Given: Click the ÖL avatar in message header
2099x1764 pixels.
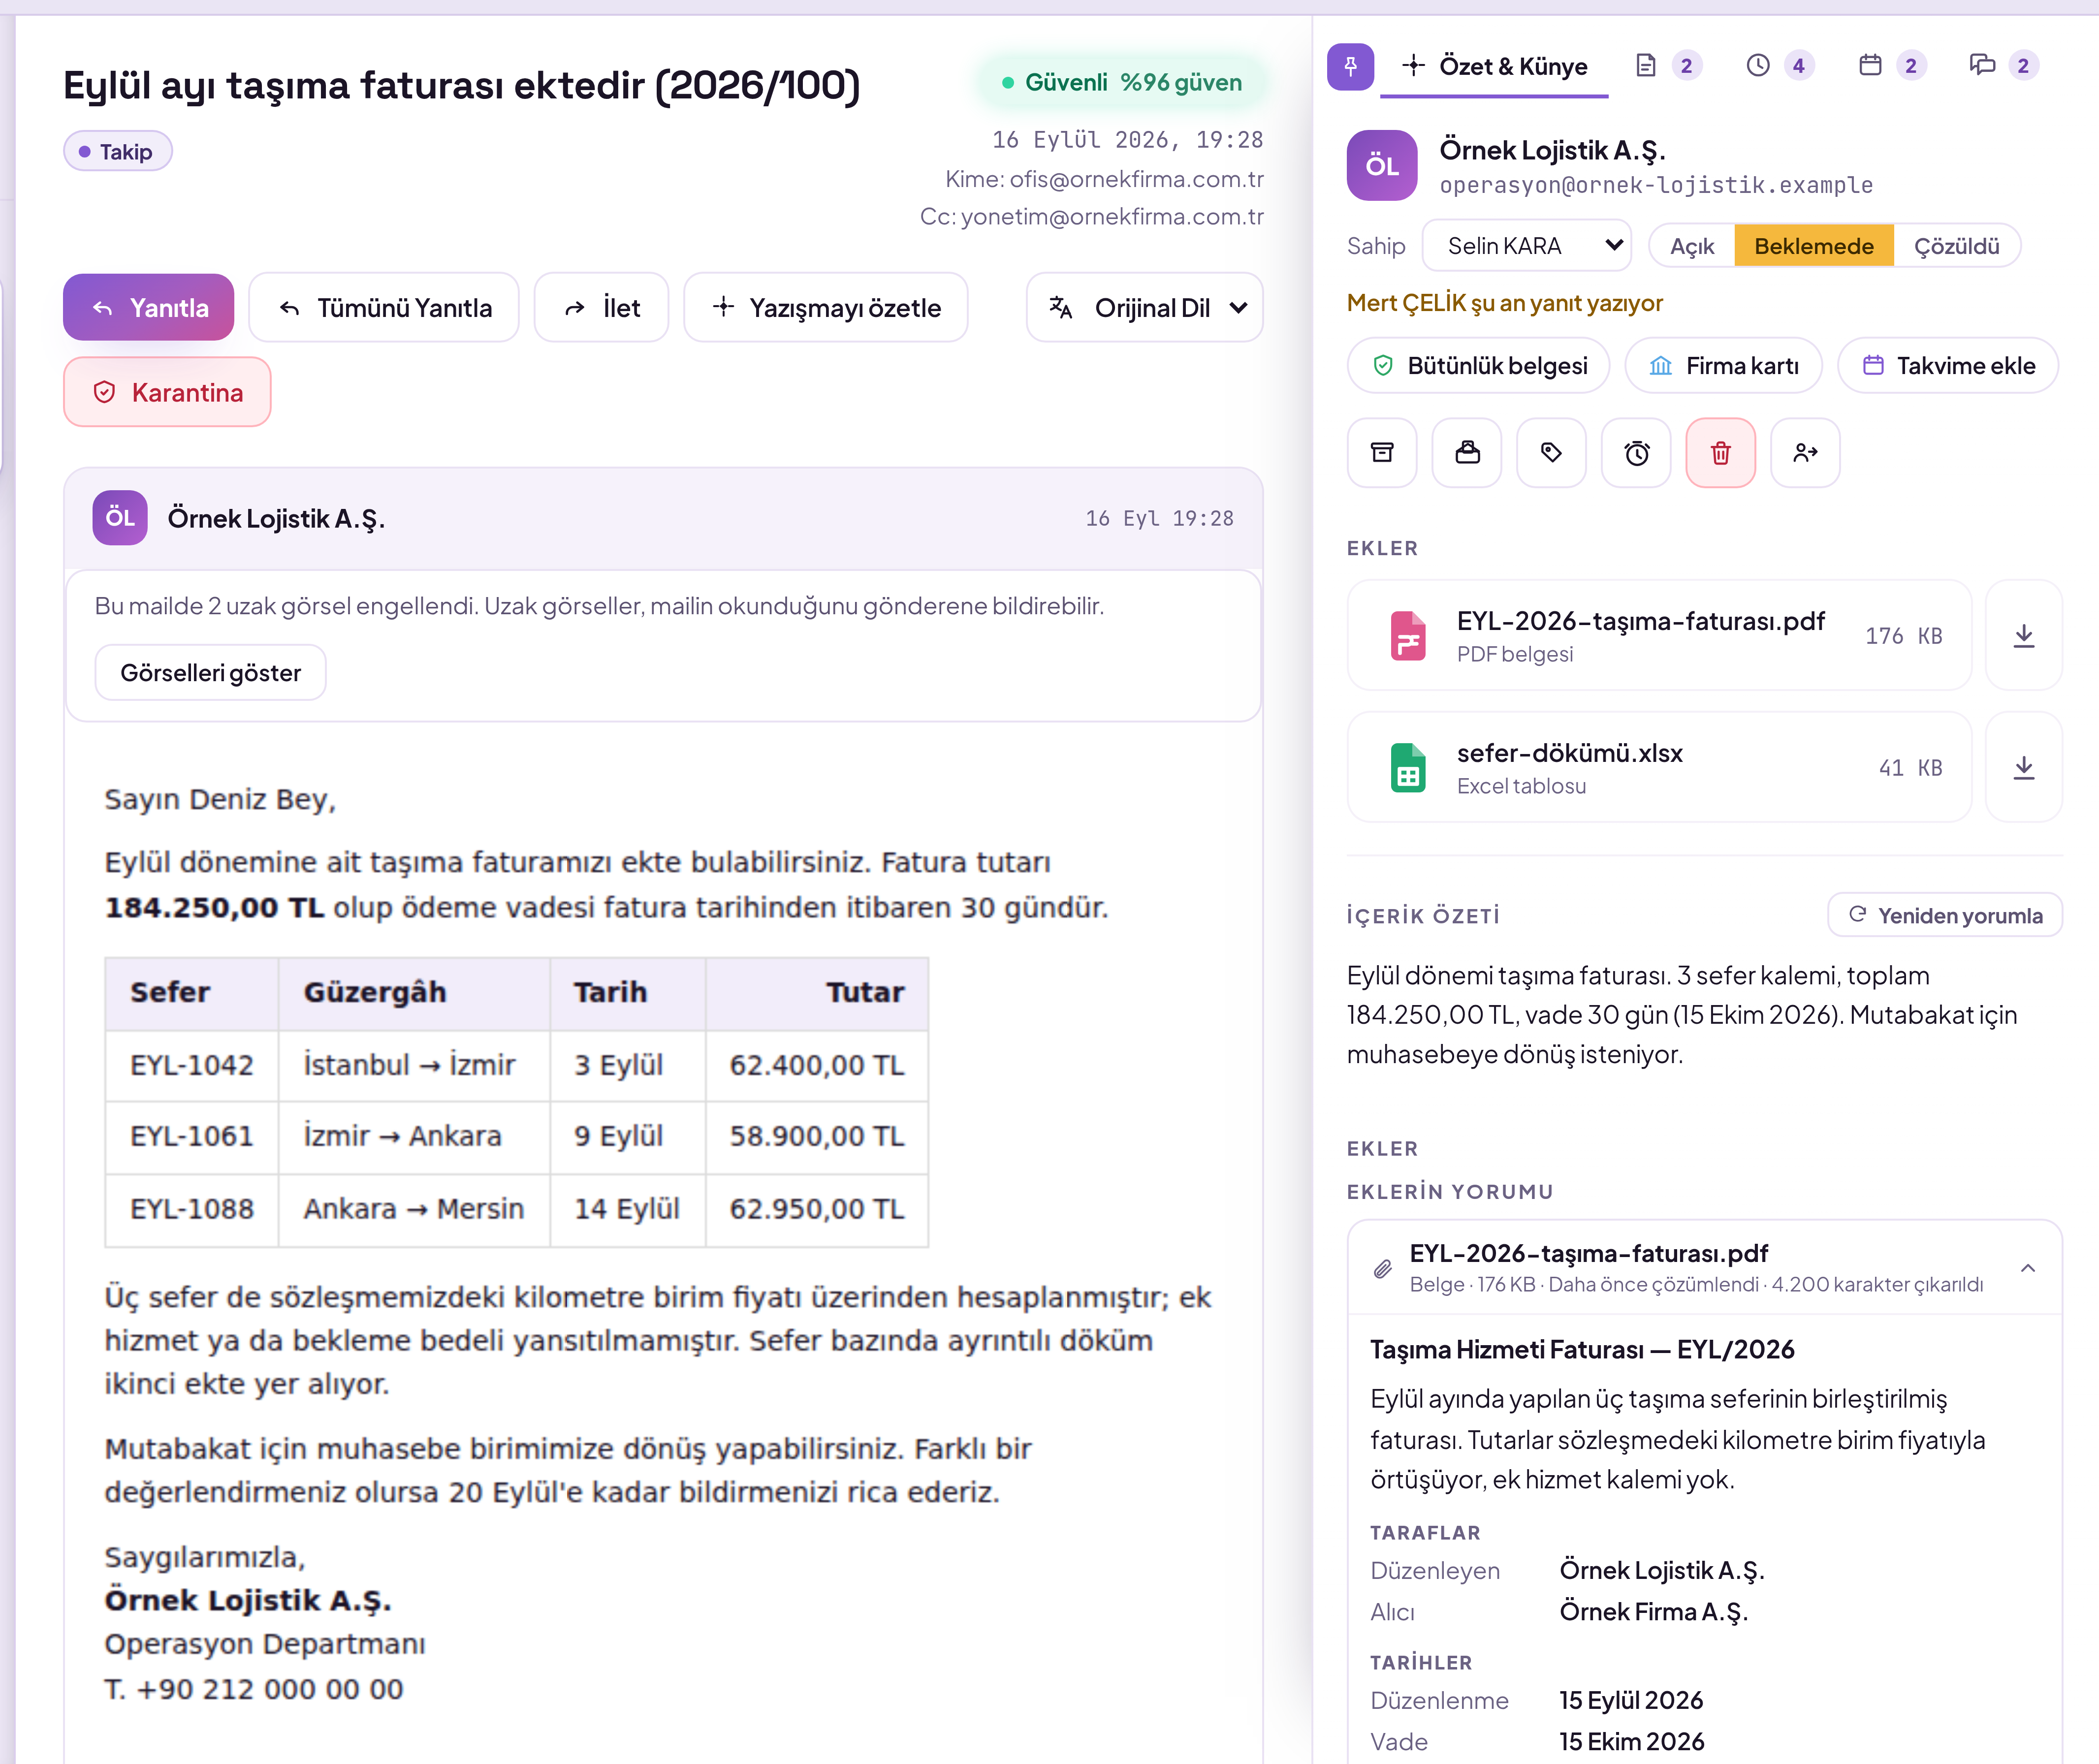Looking at the screenshot, I should click(120, 518).
